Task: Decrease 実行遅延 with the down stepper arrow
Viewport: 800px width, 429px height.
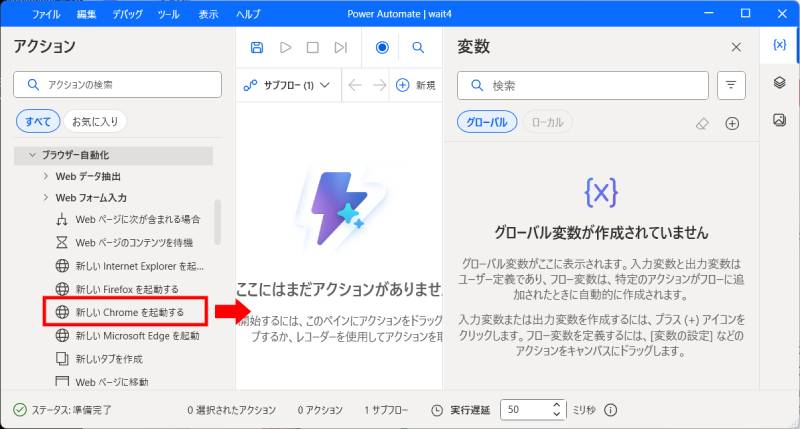Action: (x=557, y=414)
